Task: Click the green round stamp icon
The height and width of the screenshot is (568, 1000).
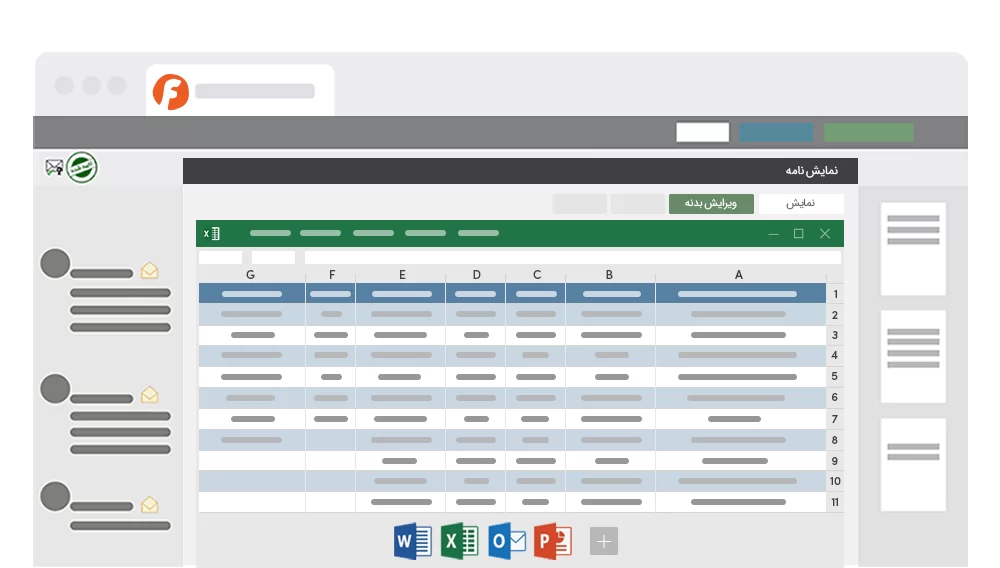Action: click(x=82, y=167)
